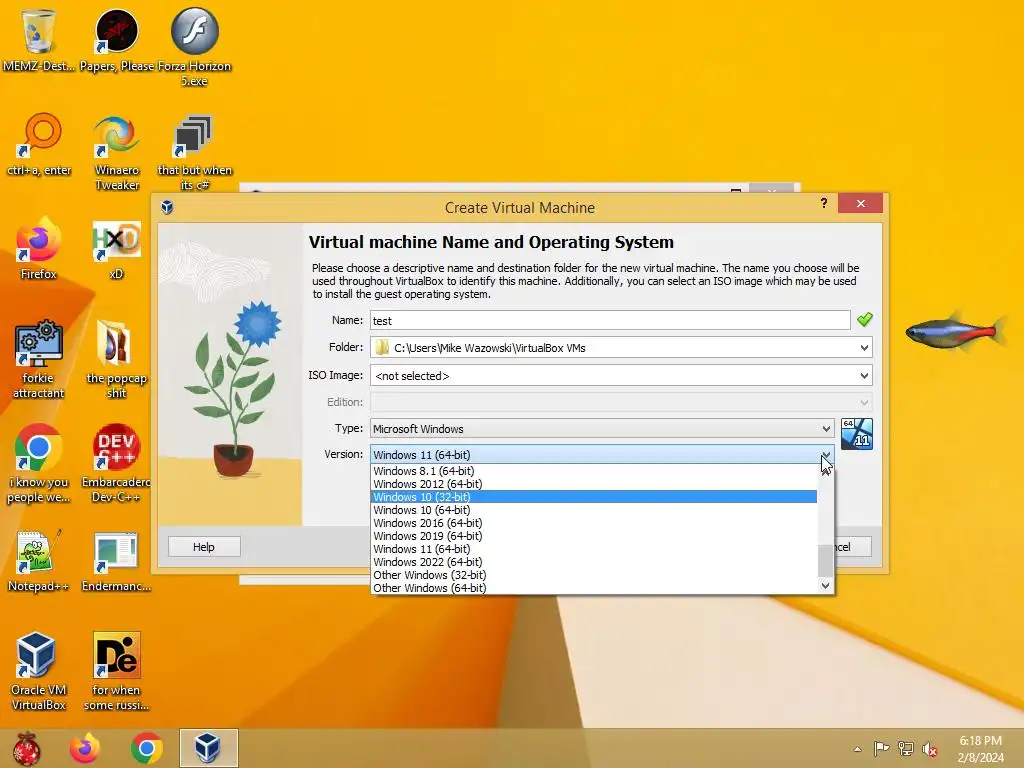This screenshot has height=768, width=1024.
Task: Open the Christmas ornament icon in the taskbar
Action: click(27, 748)
